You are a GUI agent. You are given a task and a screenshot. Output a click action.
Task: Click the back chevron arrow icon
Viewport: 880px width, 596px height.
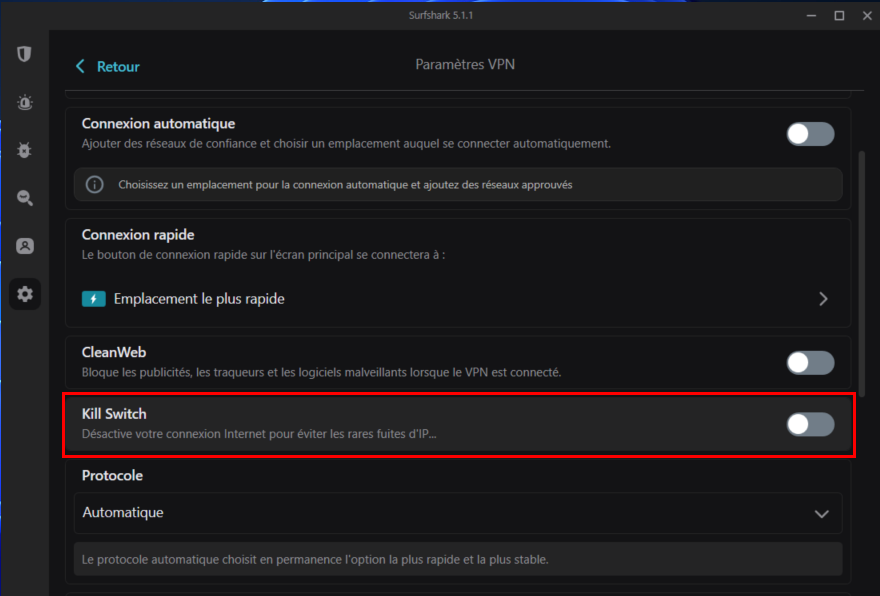coord(80,66)
